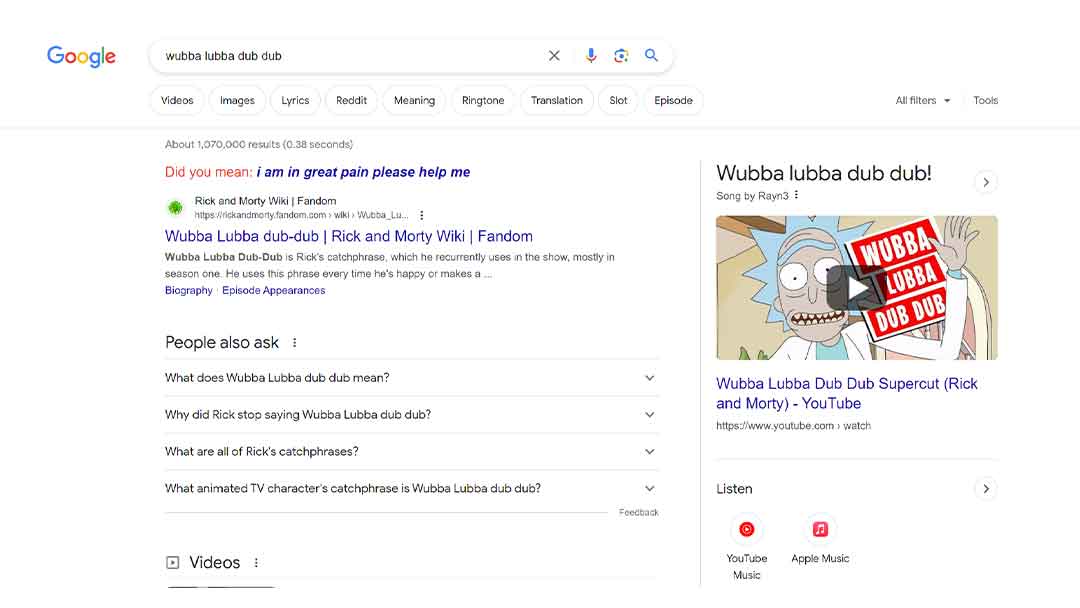Open the Episode Appearances sitelink

(x=273, y=291)
